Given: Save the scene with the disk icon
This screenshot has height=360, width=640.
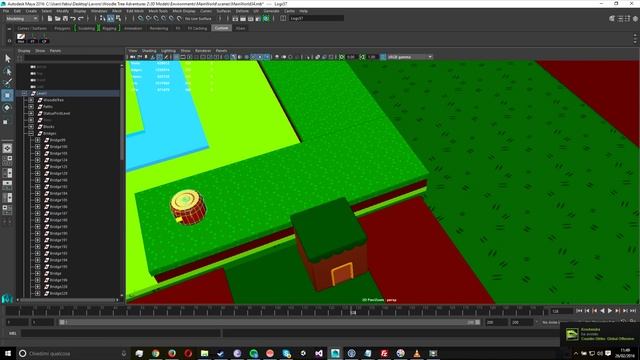Looking at the screenshot, I should [65, 18].
